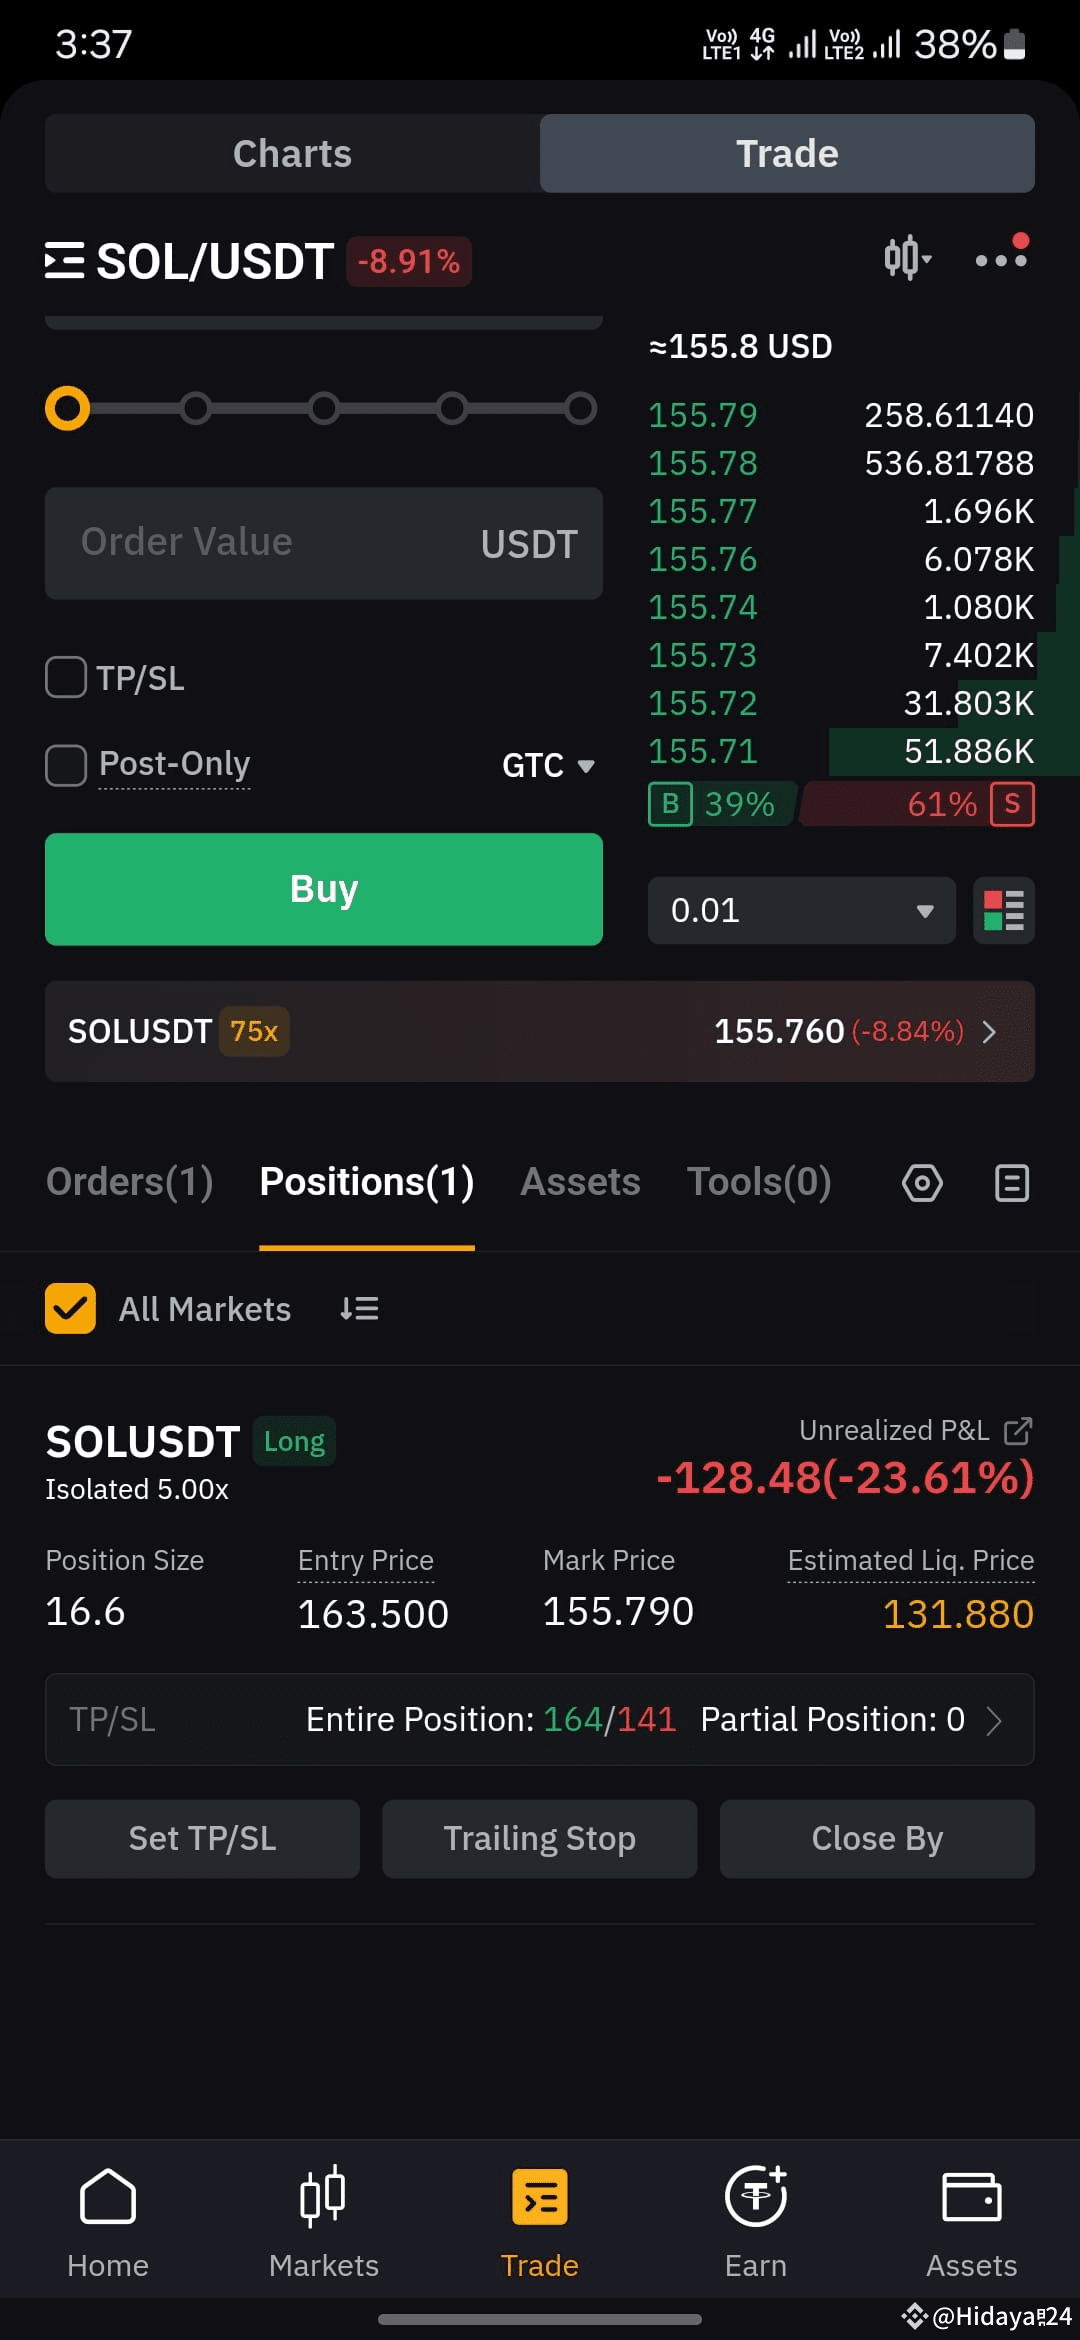Tap the green Buy button
Screen dimensions: 1080x2340
pos(324,889)
